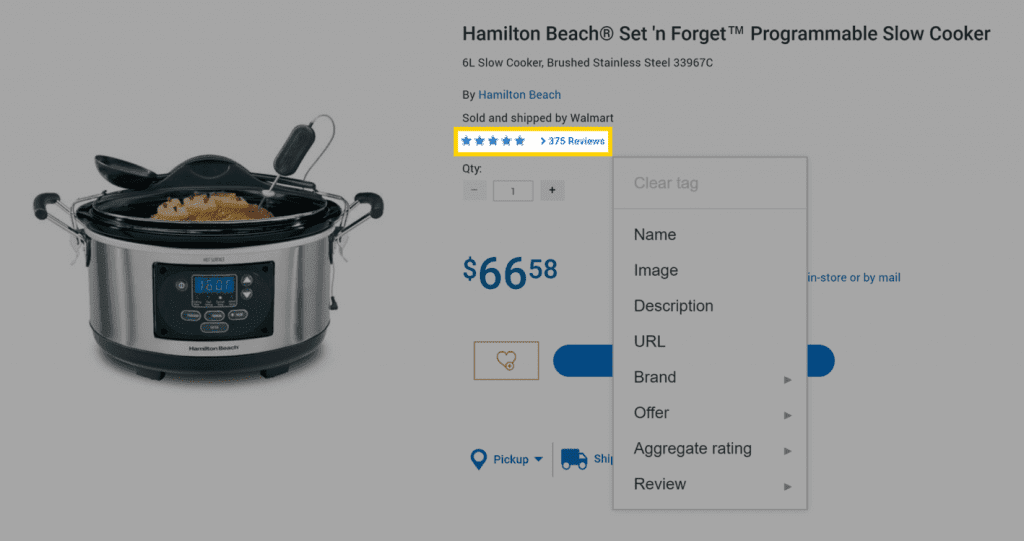Click the Pickup location pin icon
The width and height of the screenshot is (1024, 541).
pyautogui.click(x=479, y=460)
